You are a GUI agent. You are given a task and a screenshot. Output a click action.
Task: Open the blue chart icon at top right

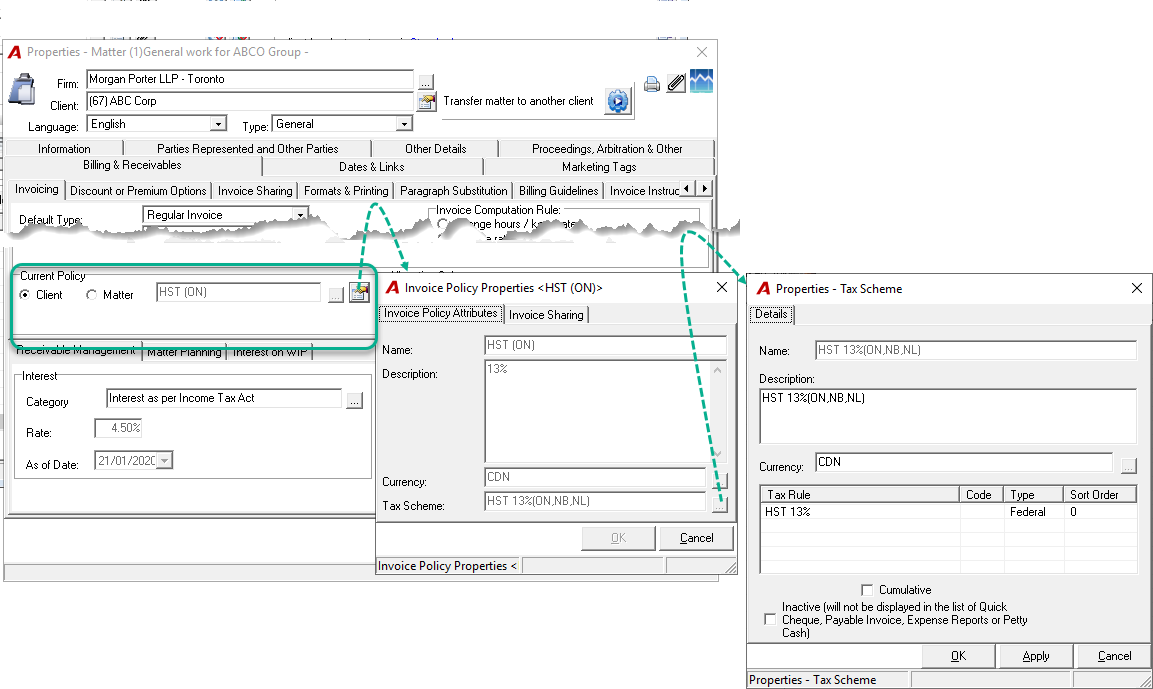(x=701, y=81)
